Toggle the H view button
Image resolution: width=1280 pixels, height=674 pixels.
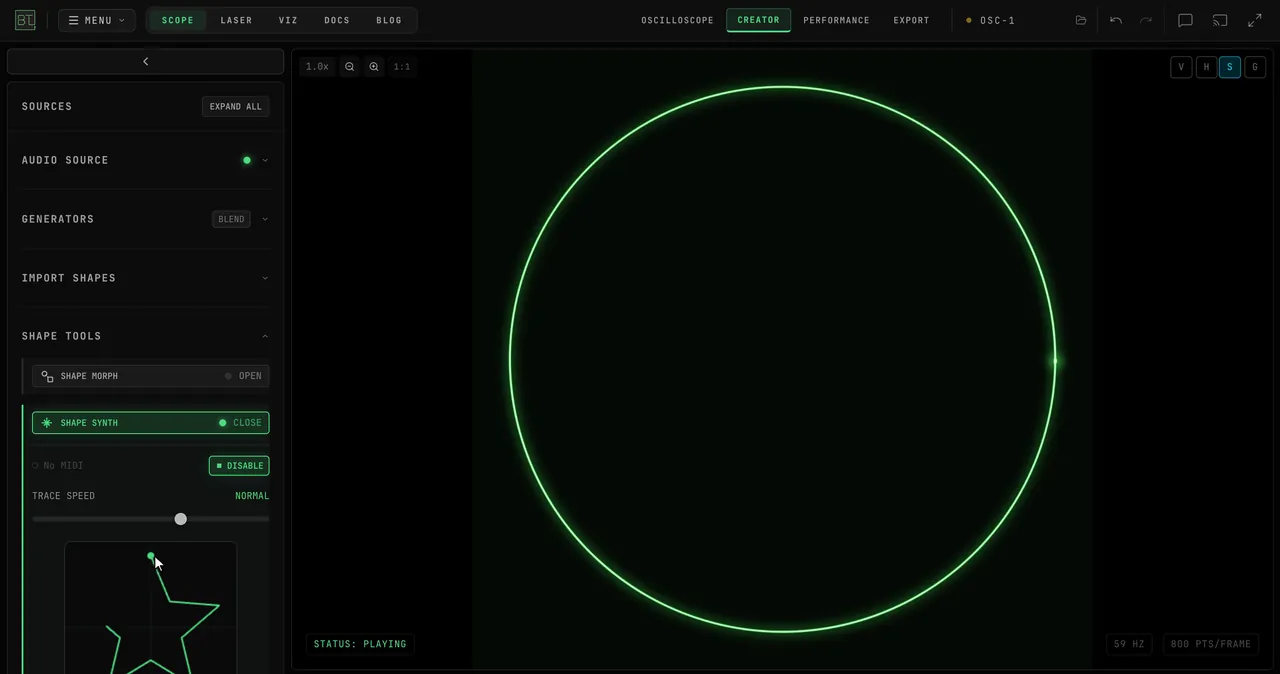(x=1206, y=67)
